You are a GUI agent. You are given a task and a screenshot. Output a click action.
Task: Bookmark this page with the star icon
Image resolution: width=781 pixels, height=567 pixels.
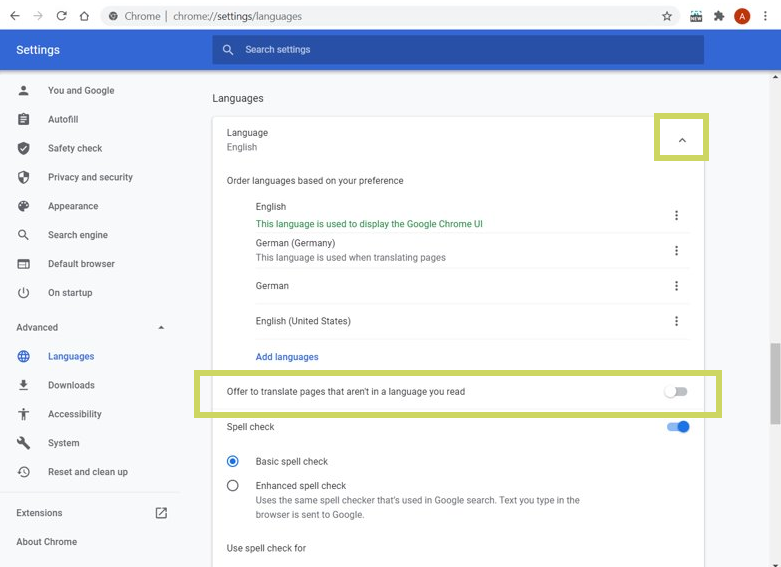667,16
